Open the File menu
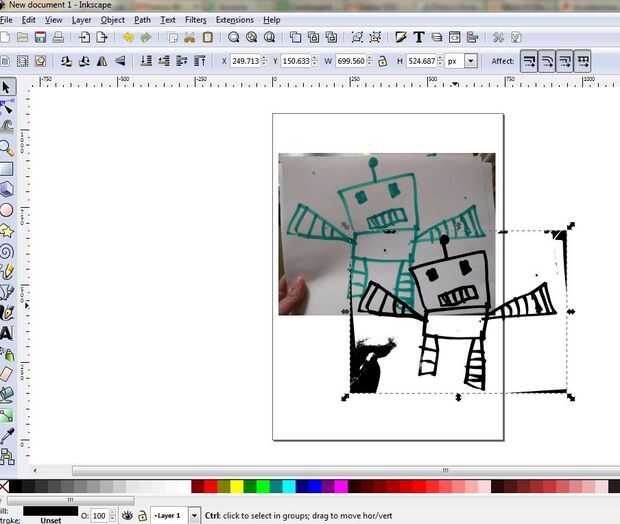Screen dimensions: 620x524 [x=6, y=20]
